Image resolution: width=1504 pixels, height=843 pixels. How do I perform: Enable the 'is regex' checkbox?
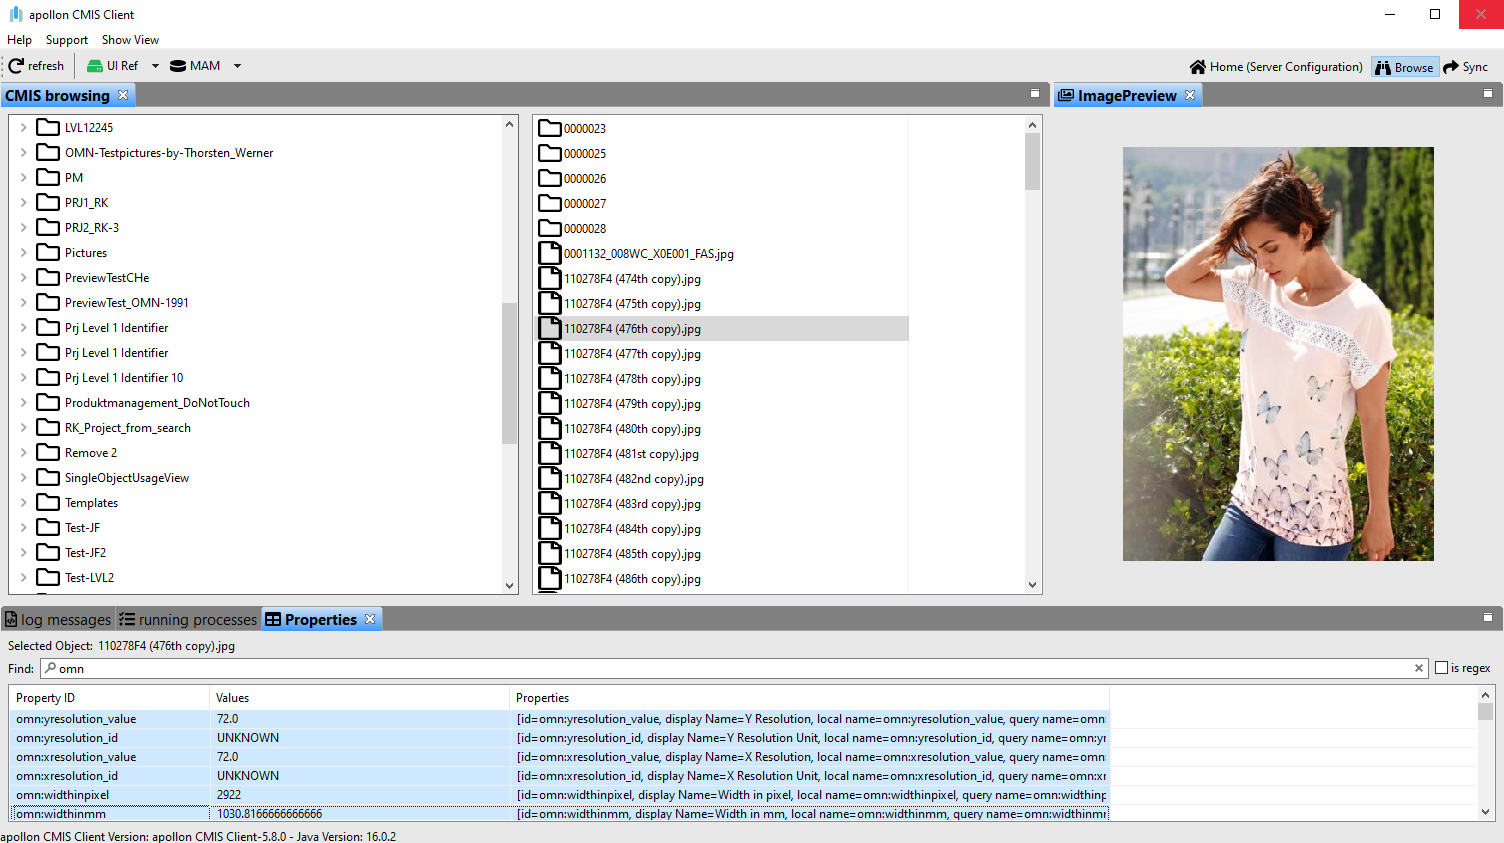pyautogui.click(x=1443, y=667)
